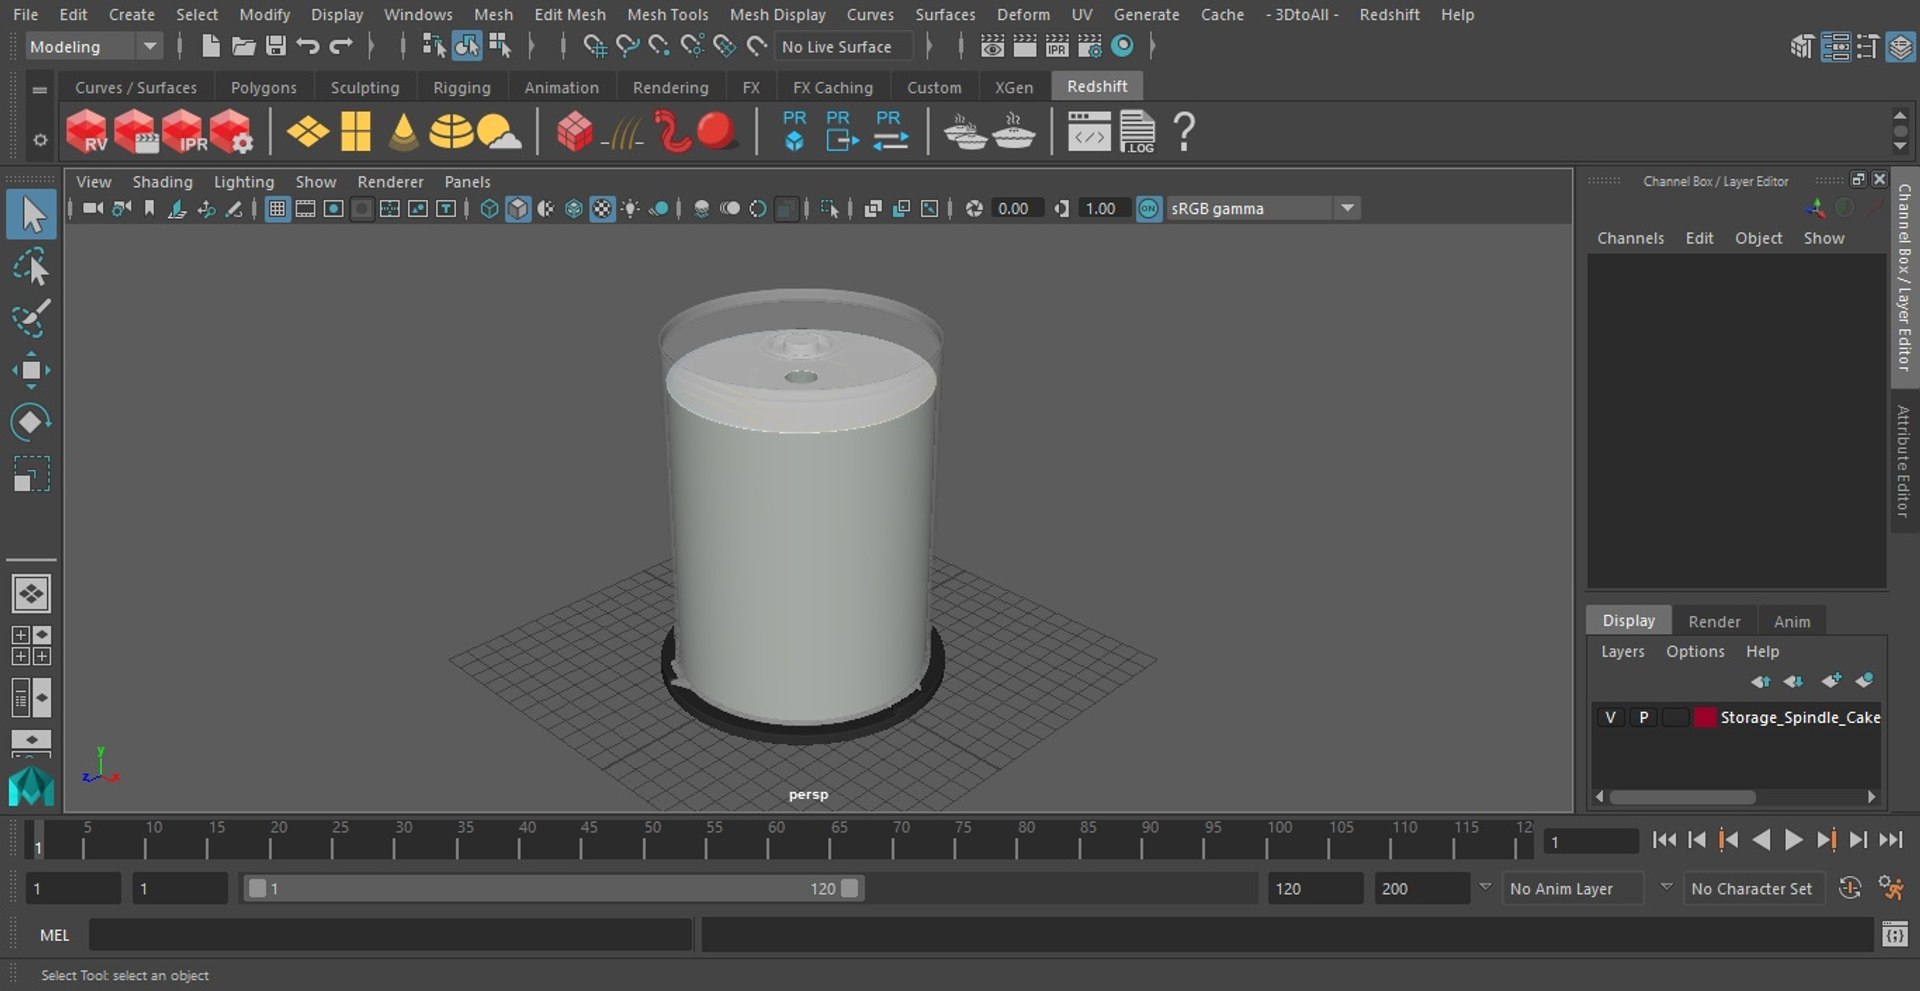Create Redshift sun and sky icon
Image resolution: width=1920 pixels, height=991 pixels.
pos(499,131)
